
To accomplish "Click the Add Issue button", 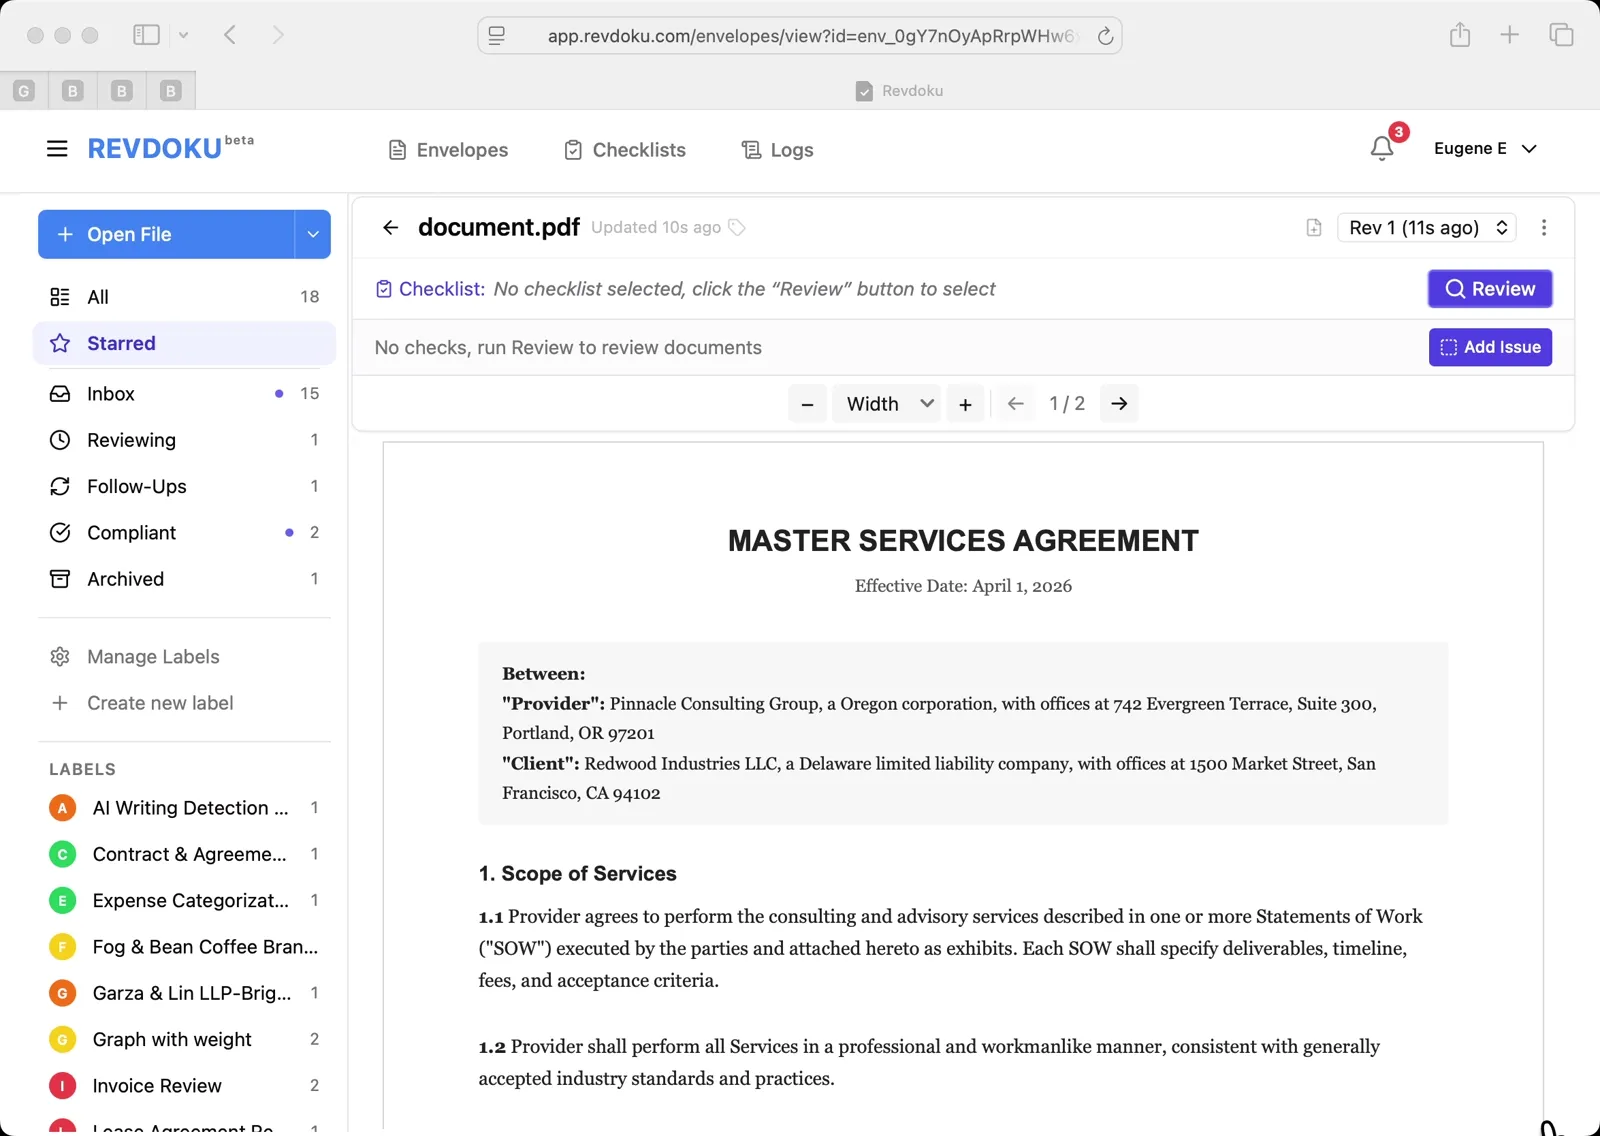I will (1489, 347).
